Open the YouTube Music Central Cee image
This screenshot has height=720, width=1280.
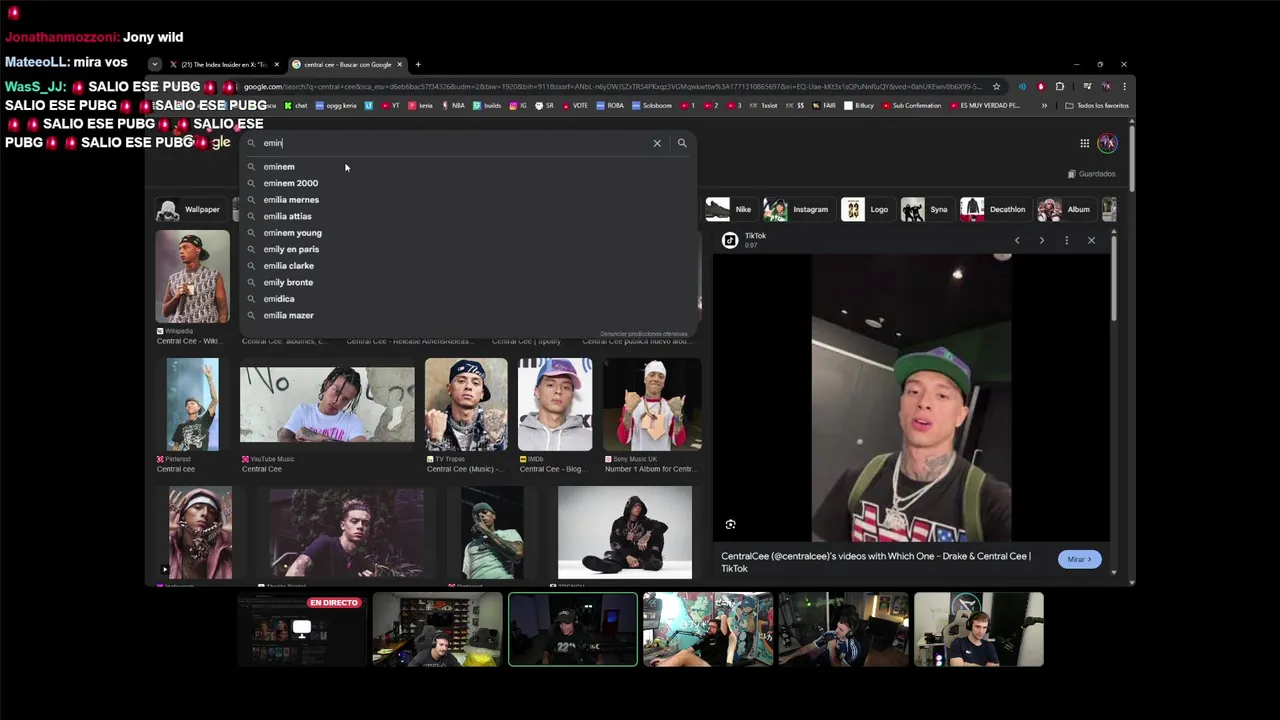pos(327,405)
